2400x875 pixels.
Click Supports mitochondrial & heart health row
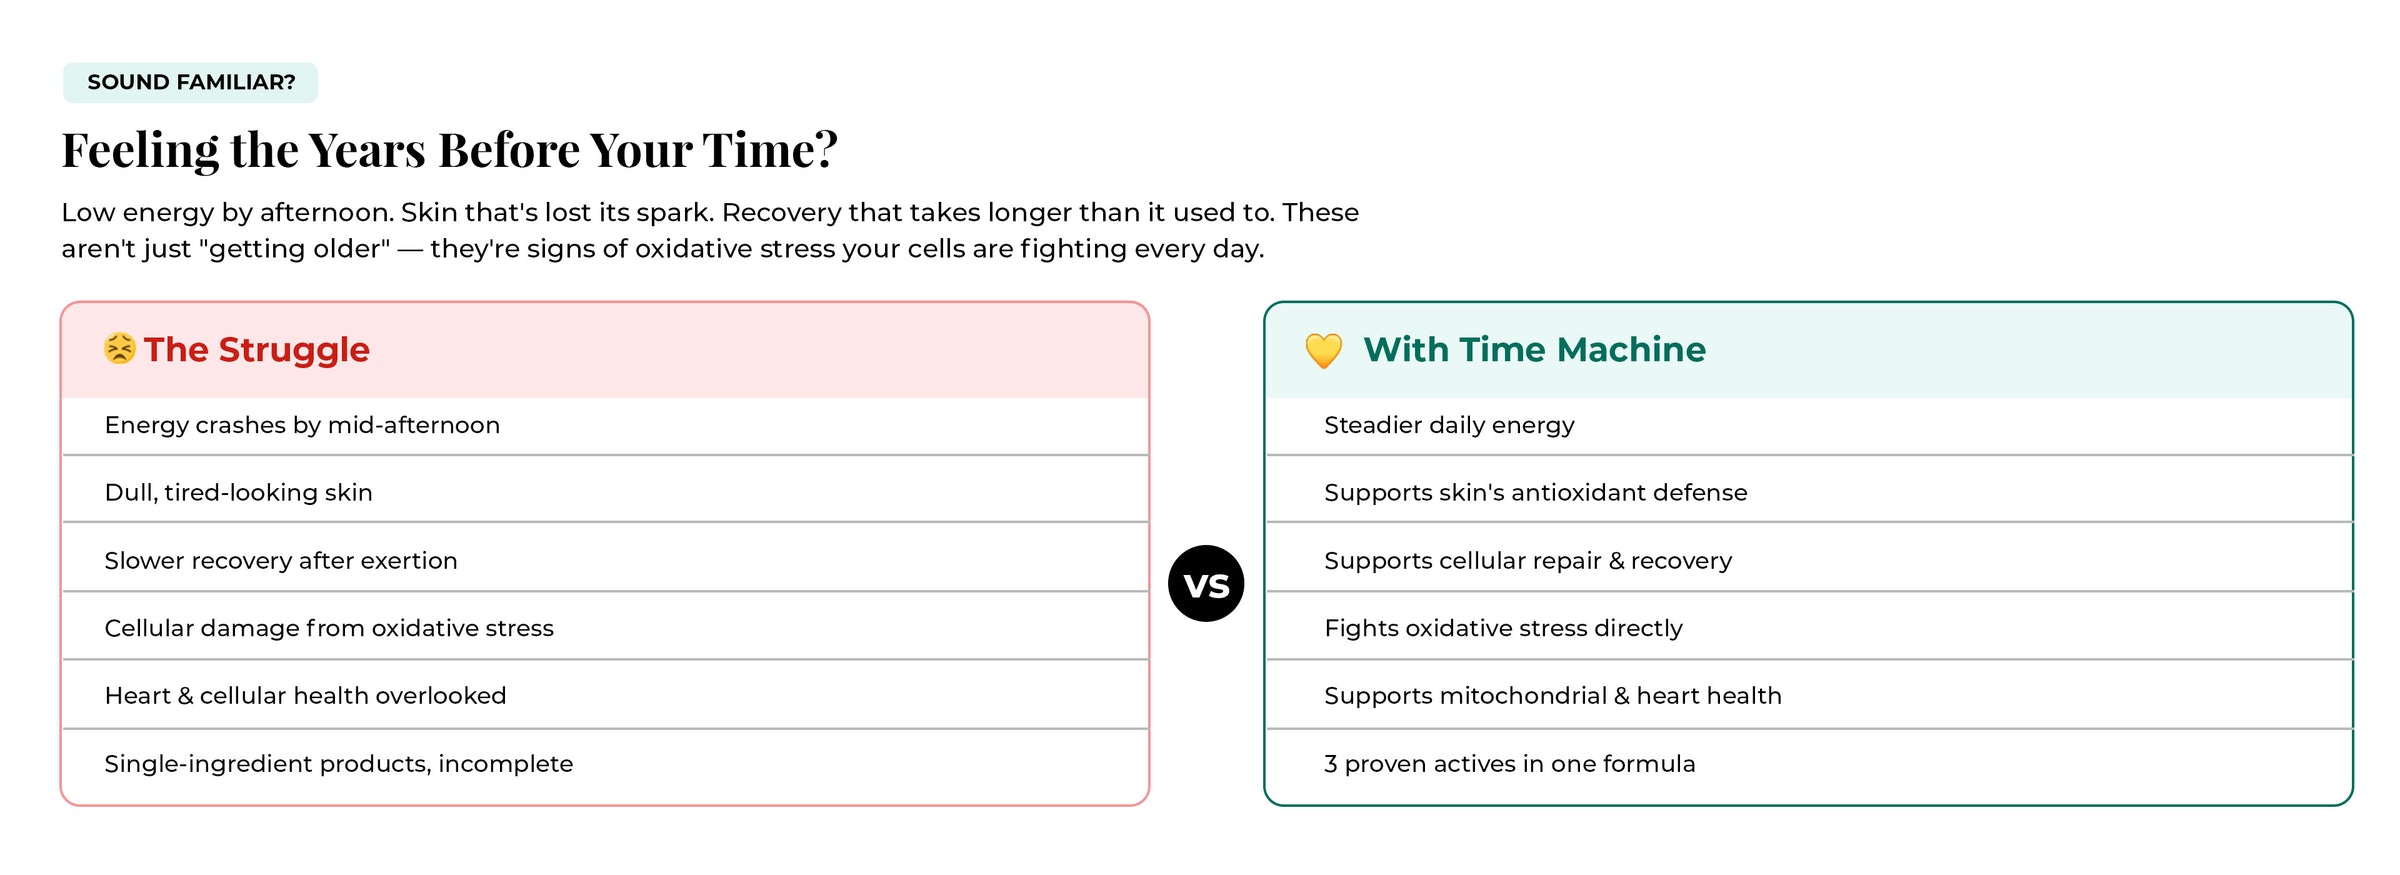[x=1809, y=695]
